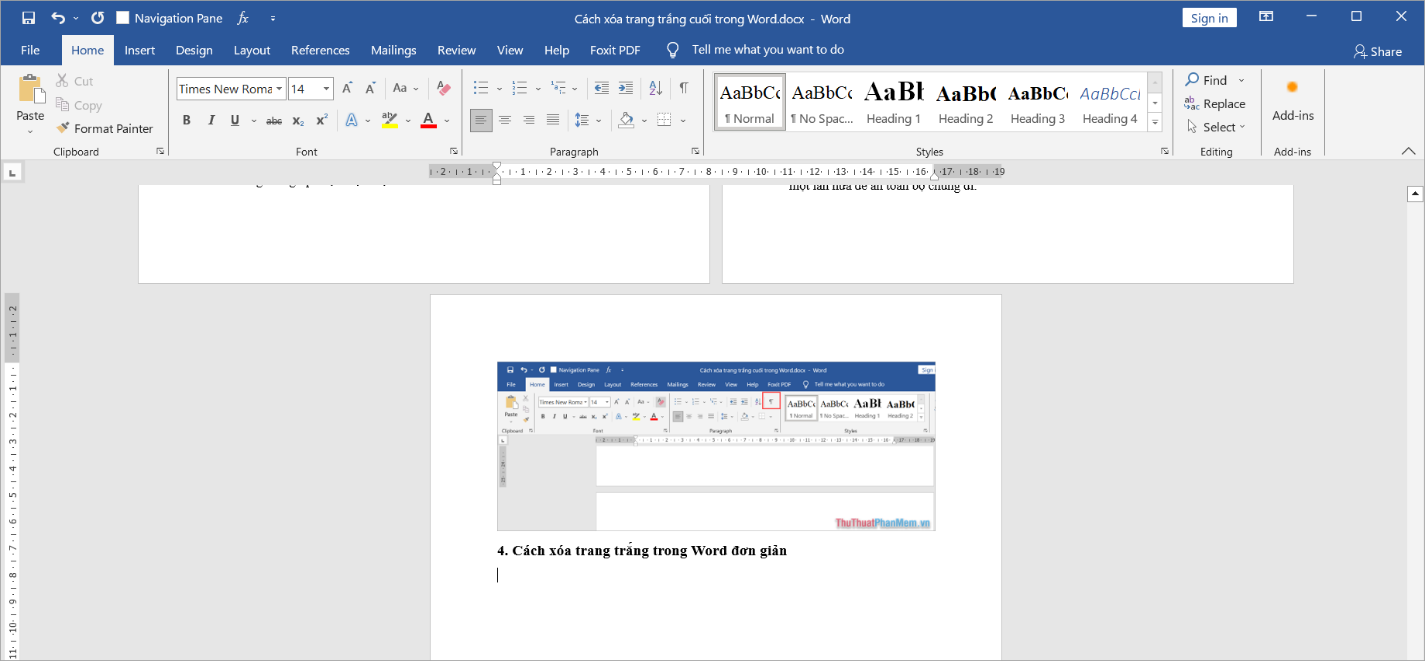Click the red font color swatch
Screen dimensions: 1425x661
(428, 120)
